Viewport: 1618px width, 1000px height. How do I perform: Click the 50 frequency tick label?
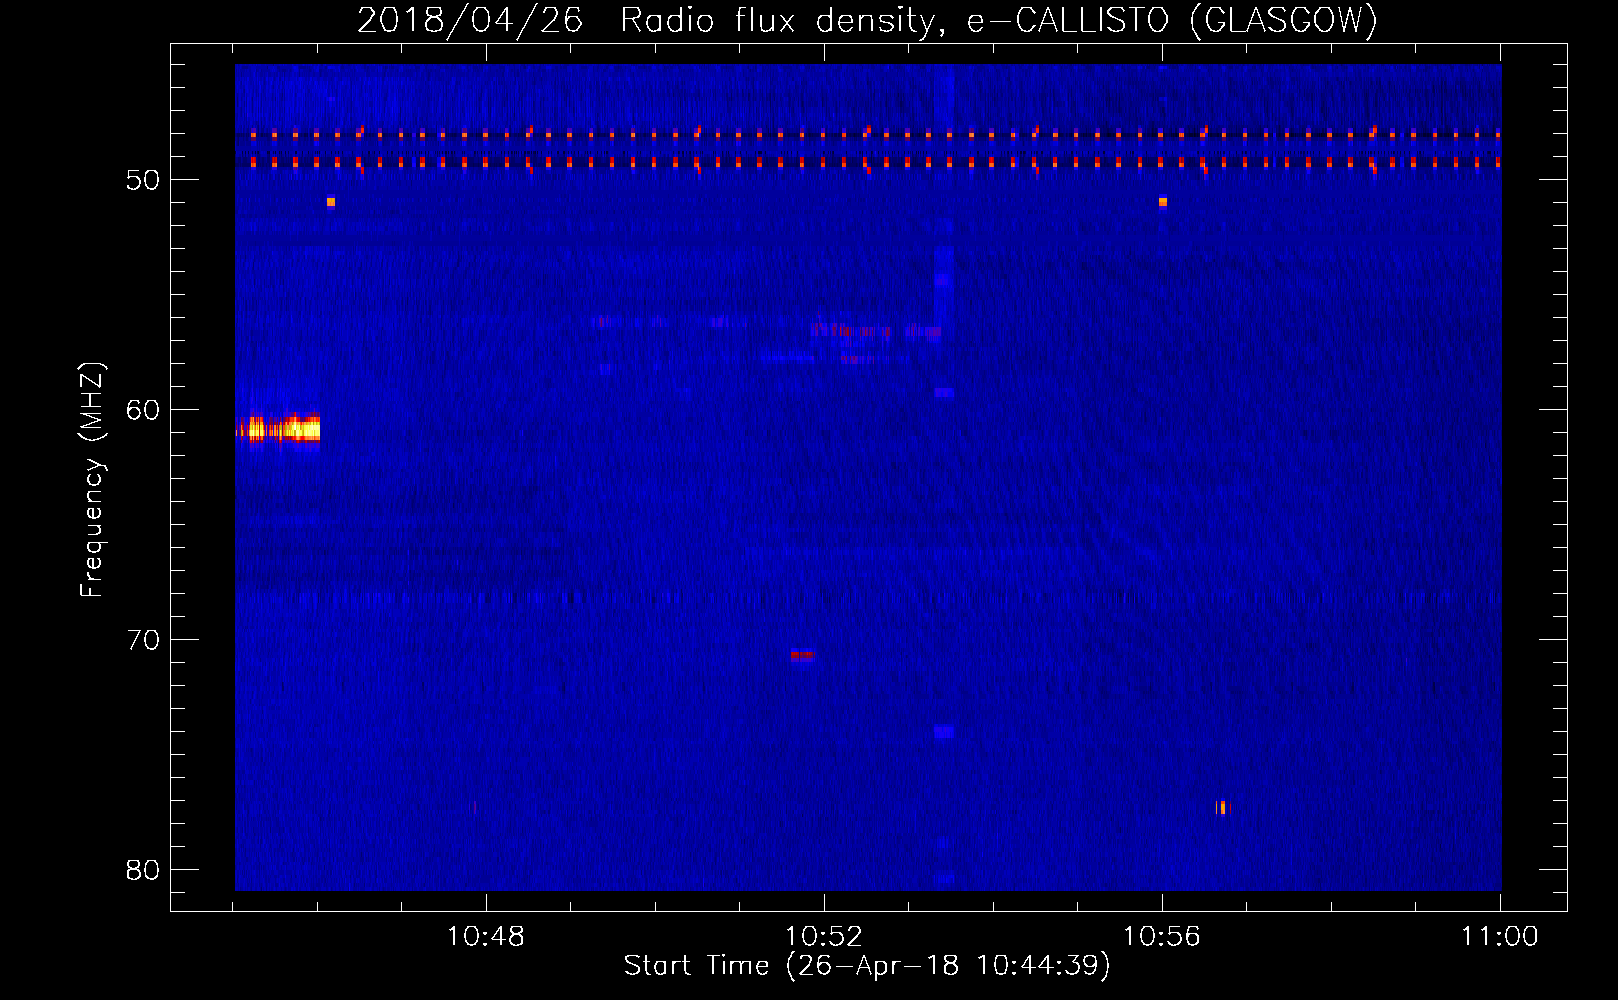click(143, 180)
